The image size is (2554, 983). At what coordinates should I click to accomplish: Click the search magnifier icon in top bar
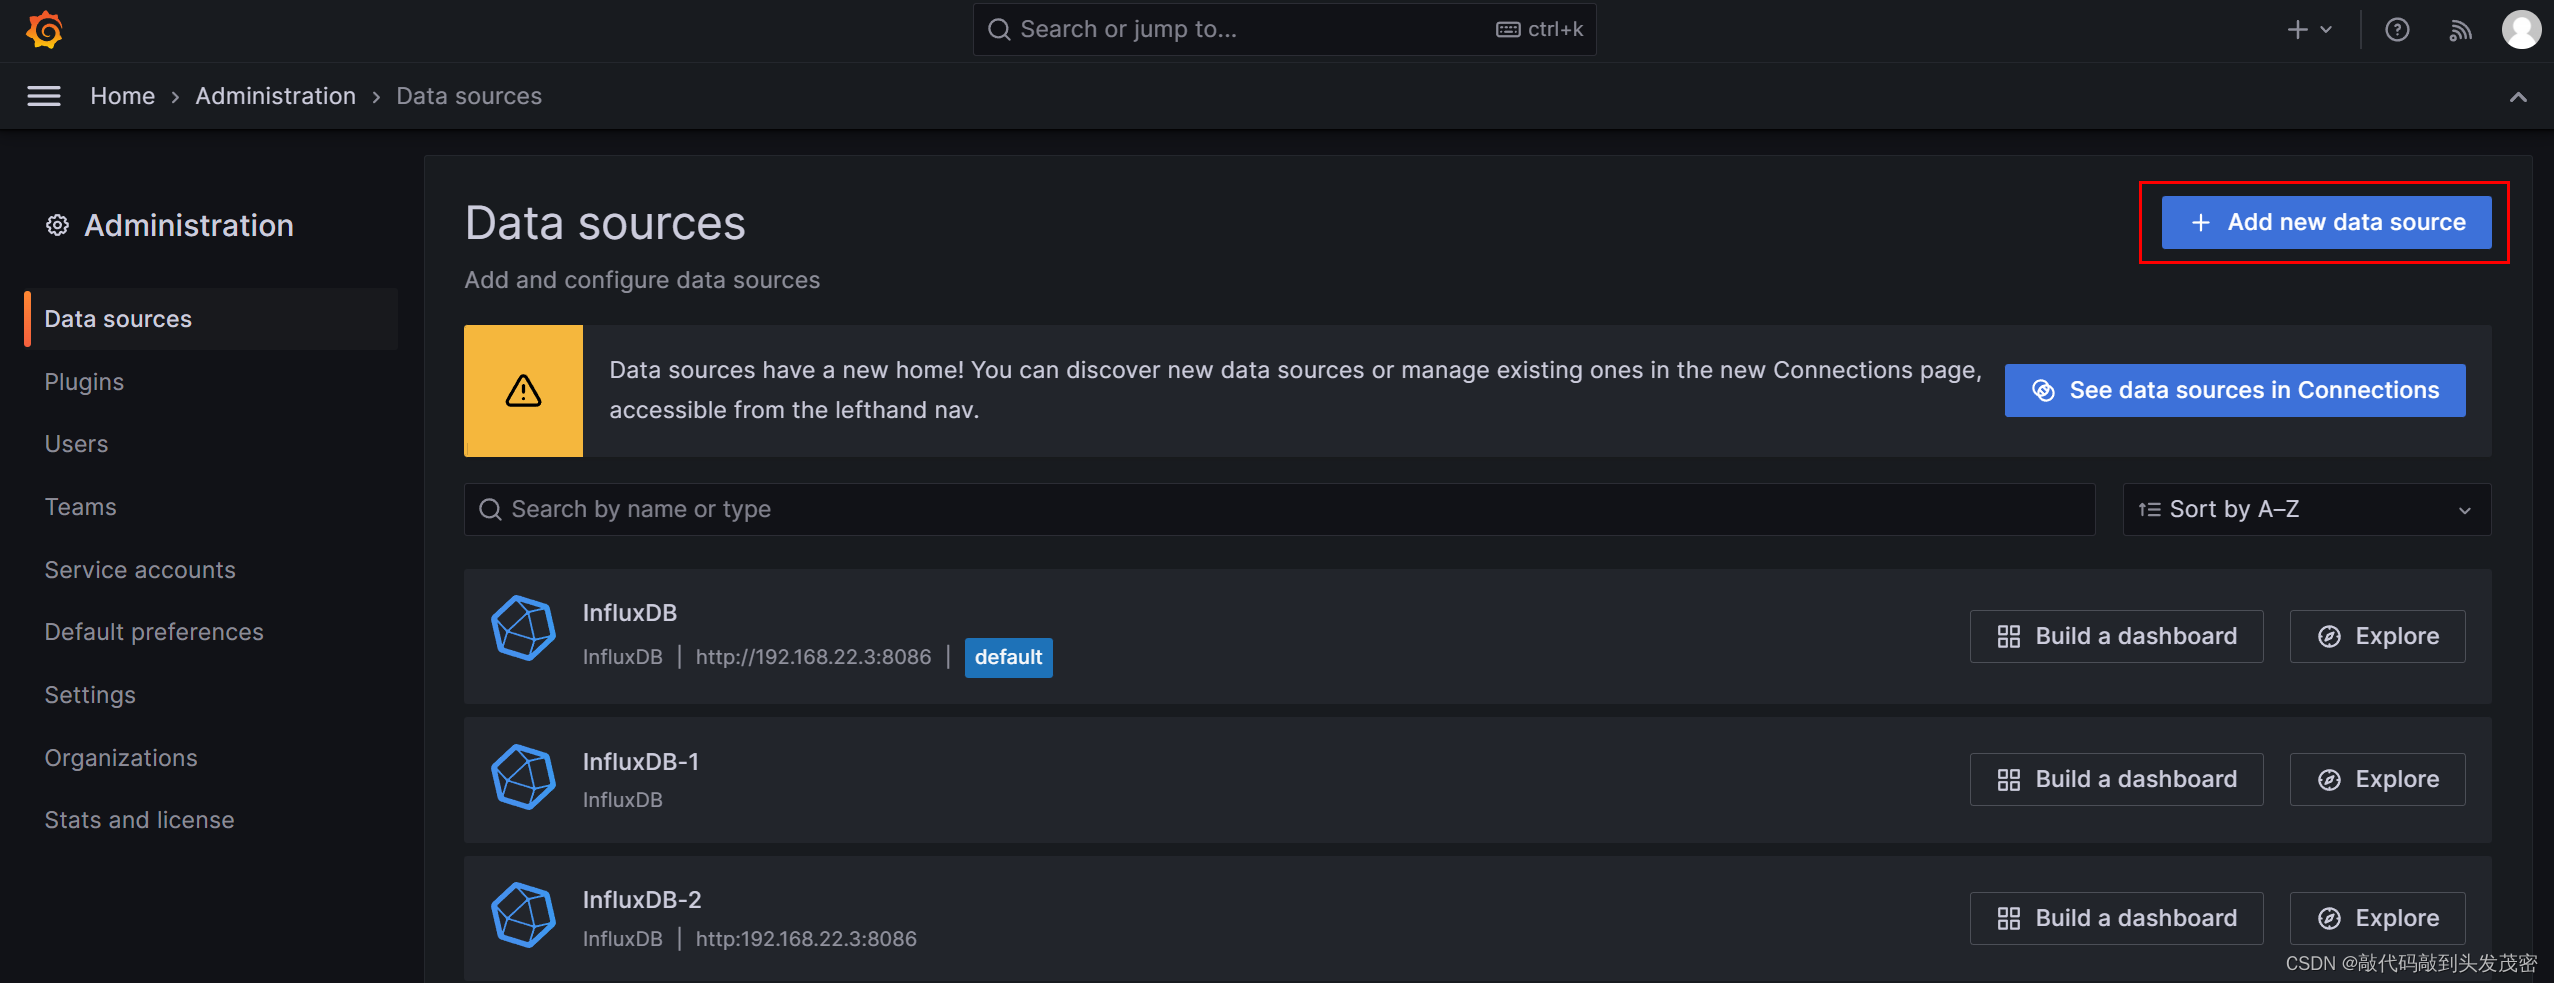999,30
